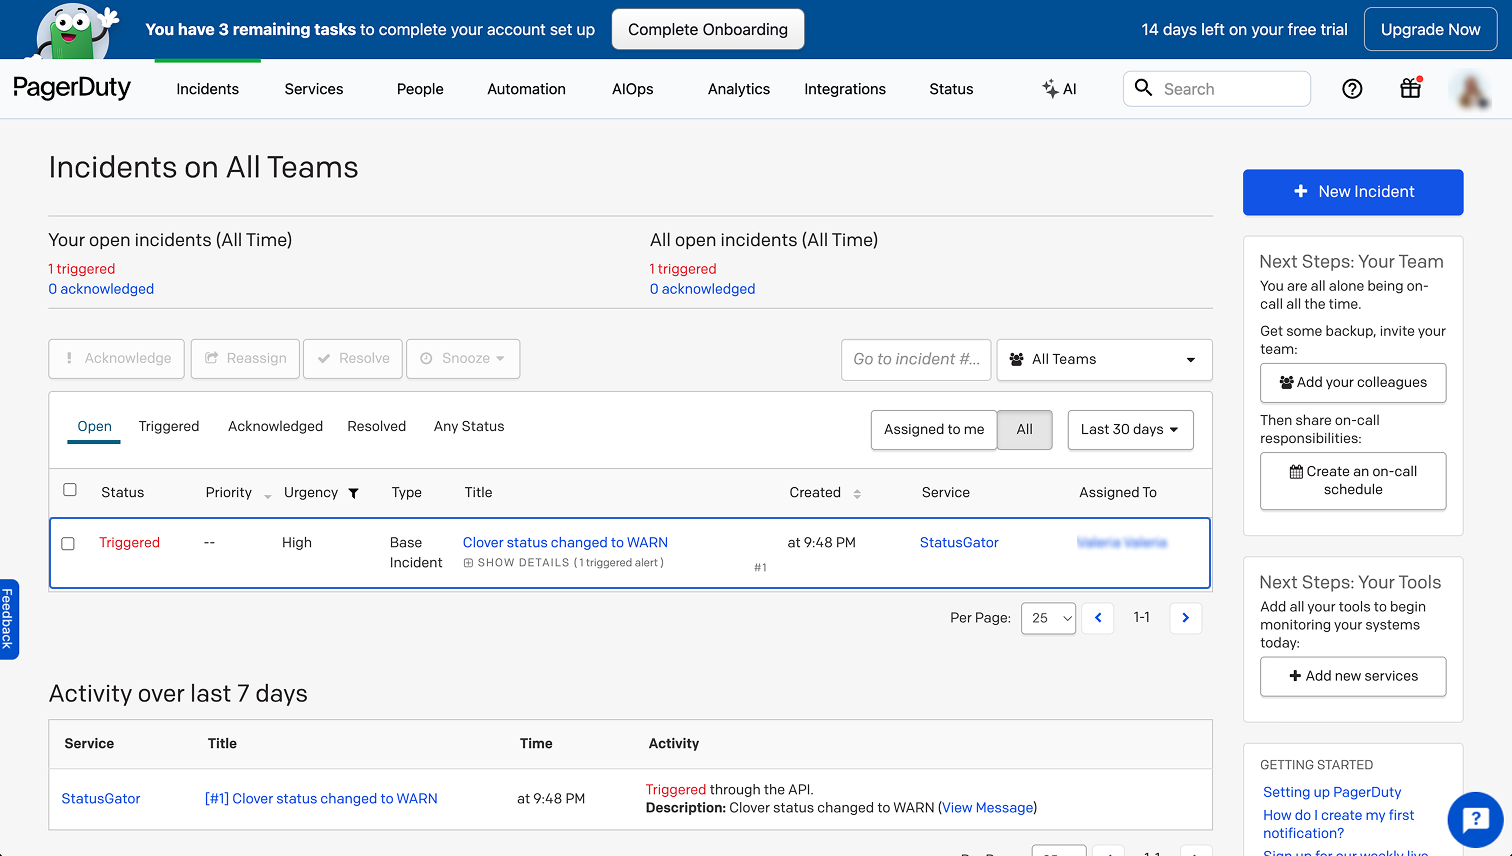Open the Feedback side tab
The width and height of the screenshot is (1512, 856).
(x=8, y=619)
